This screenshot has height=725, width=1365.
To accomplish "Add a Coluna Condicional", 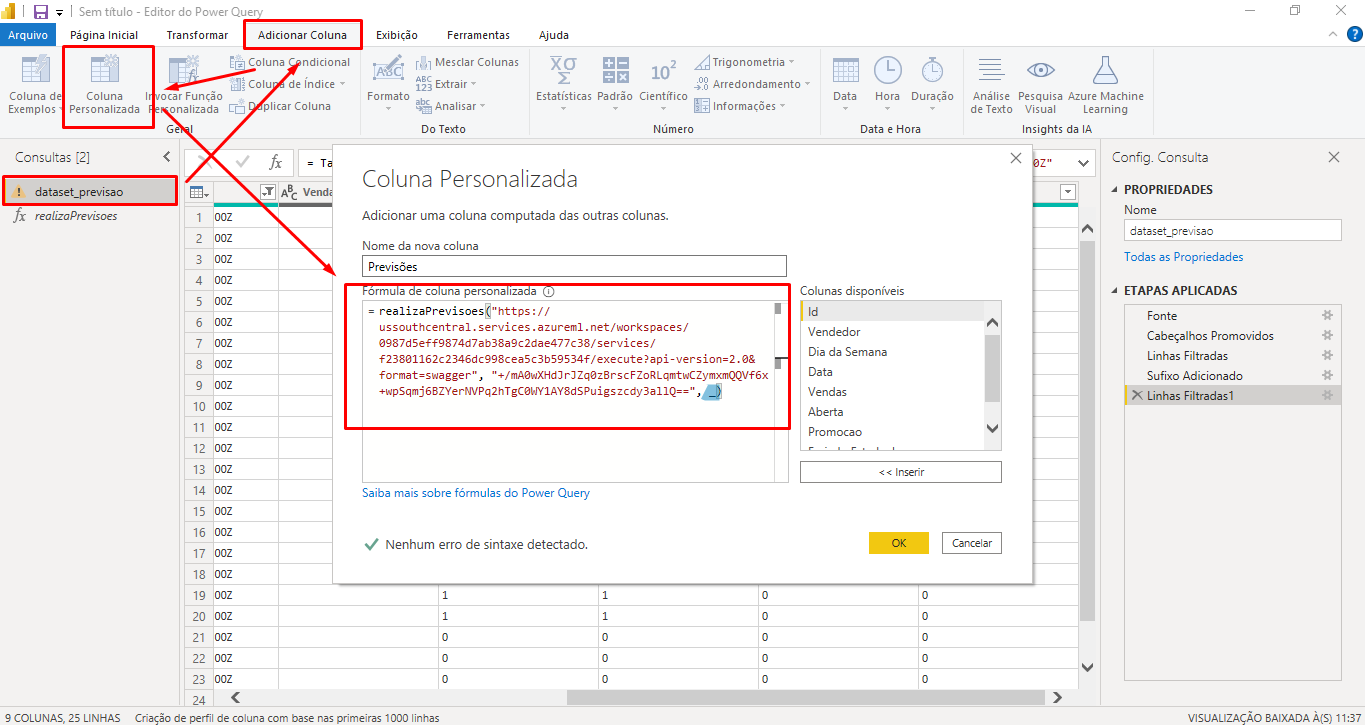I will click(290, 62).
